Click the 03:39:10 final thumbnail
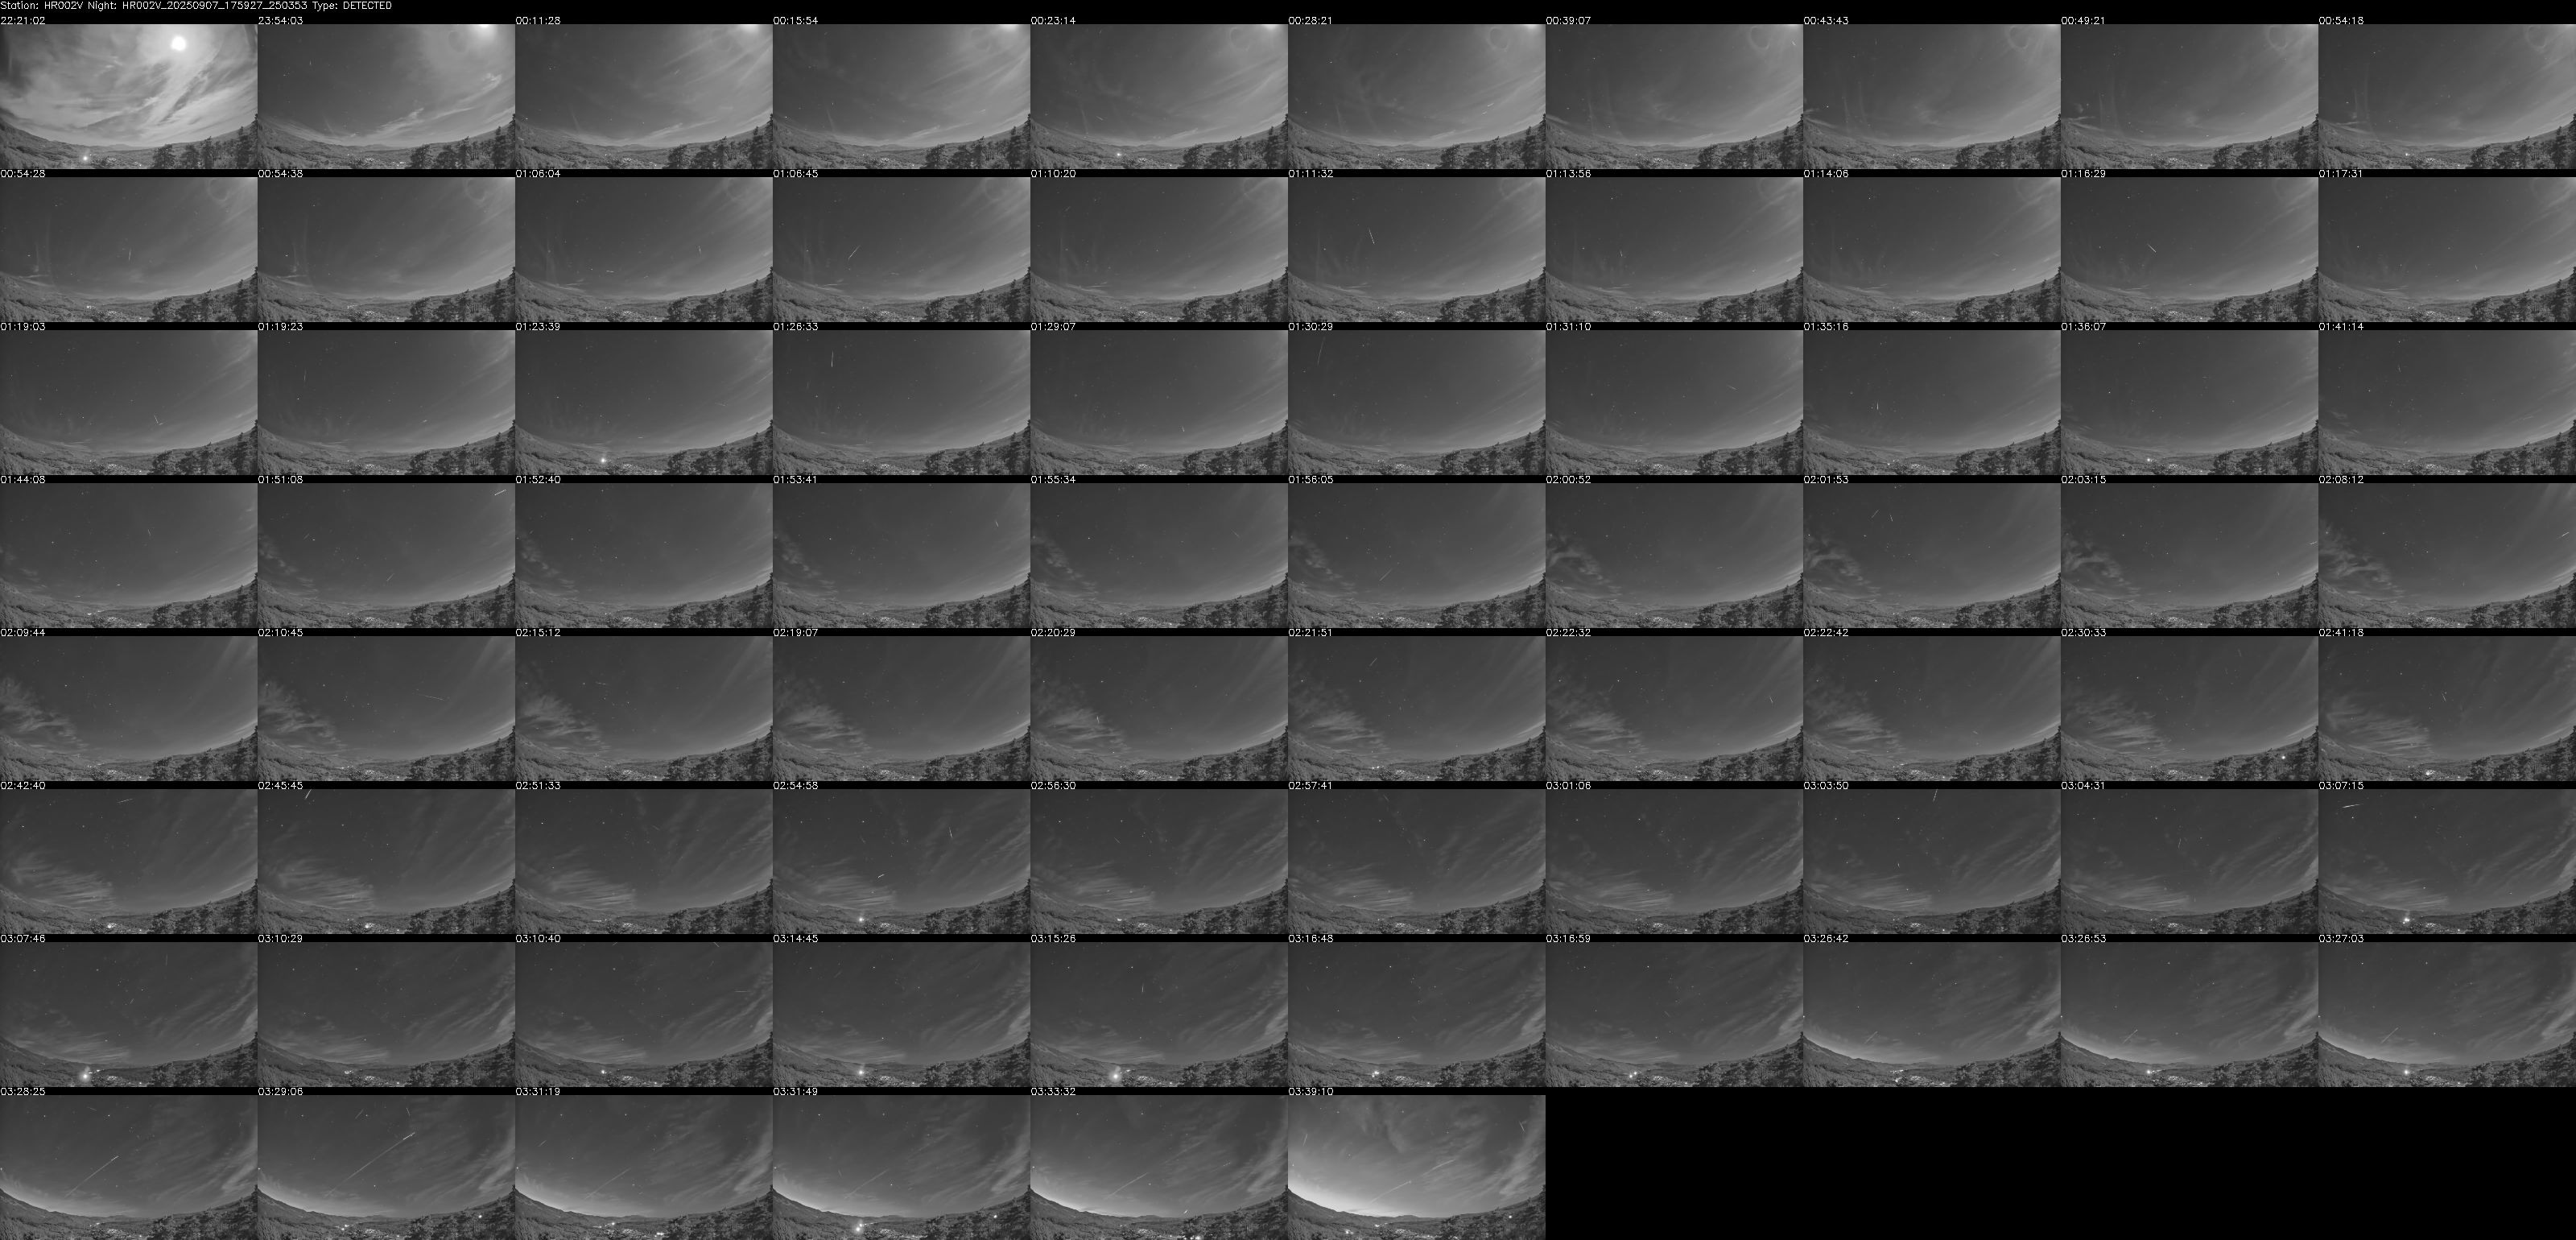2576x1240 pixels. click(x=1416, y=1167)
